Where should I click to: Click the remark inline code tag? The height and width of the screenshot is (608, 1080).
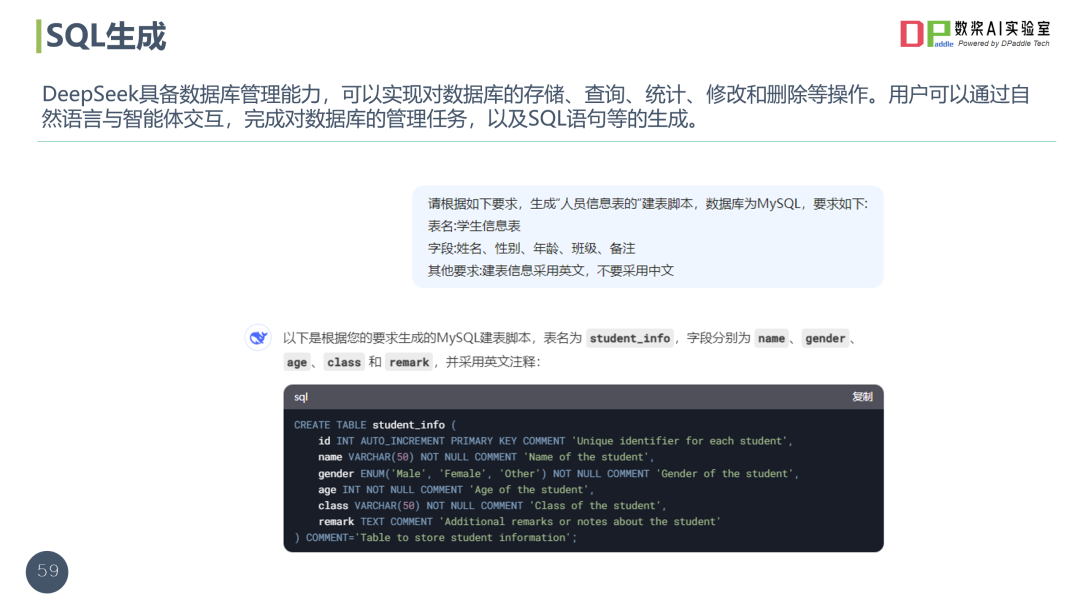[409, 362]
